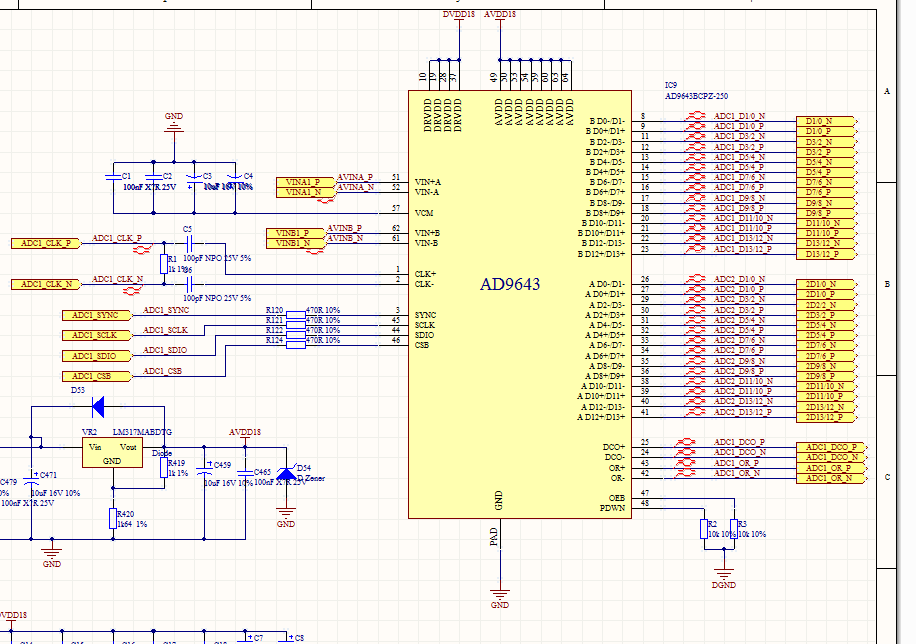
Task: Select capacitor C1 symbol
Action: [x=113, y=176]
